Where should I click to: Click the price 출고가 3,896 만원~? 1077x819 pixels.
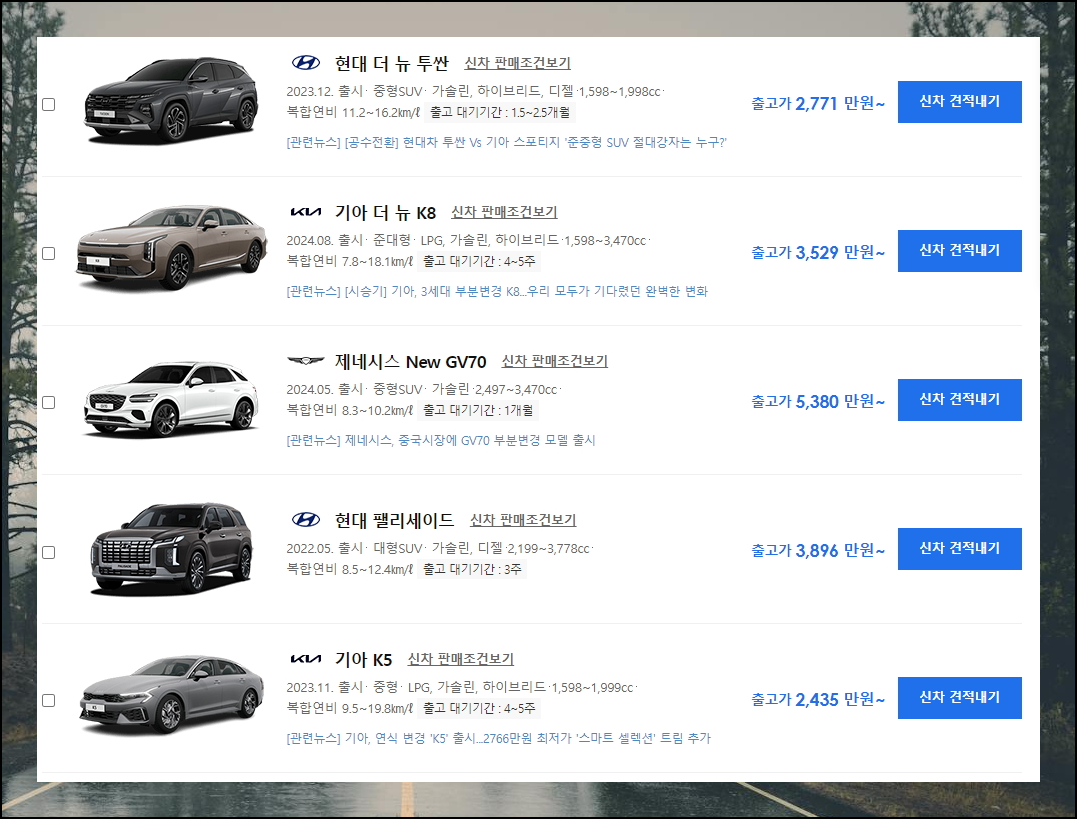tap(817, 550)
